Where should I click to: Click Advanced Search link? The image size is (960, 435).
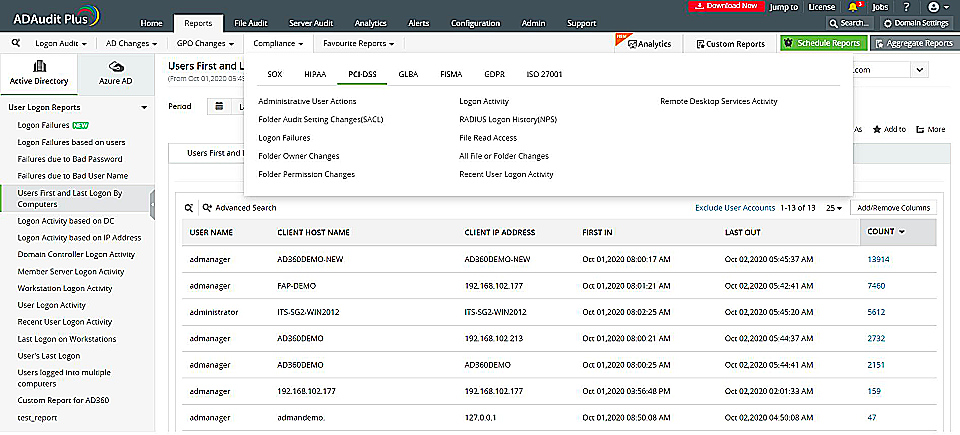[240, 208]
